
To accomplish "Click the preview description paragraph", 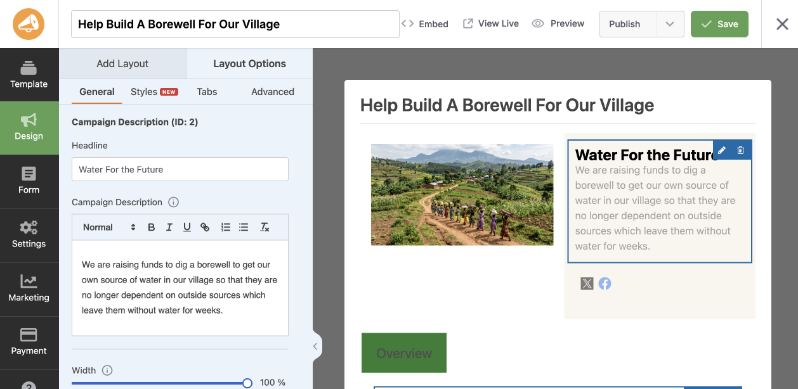I will click(655, 208).
